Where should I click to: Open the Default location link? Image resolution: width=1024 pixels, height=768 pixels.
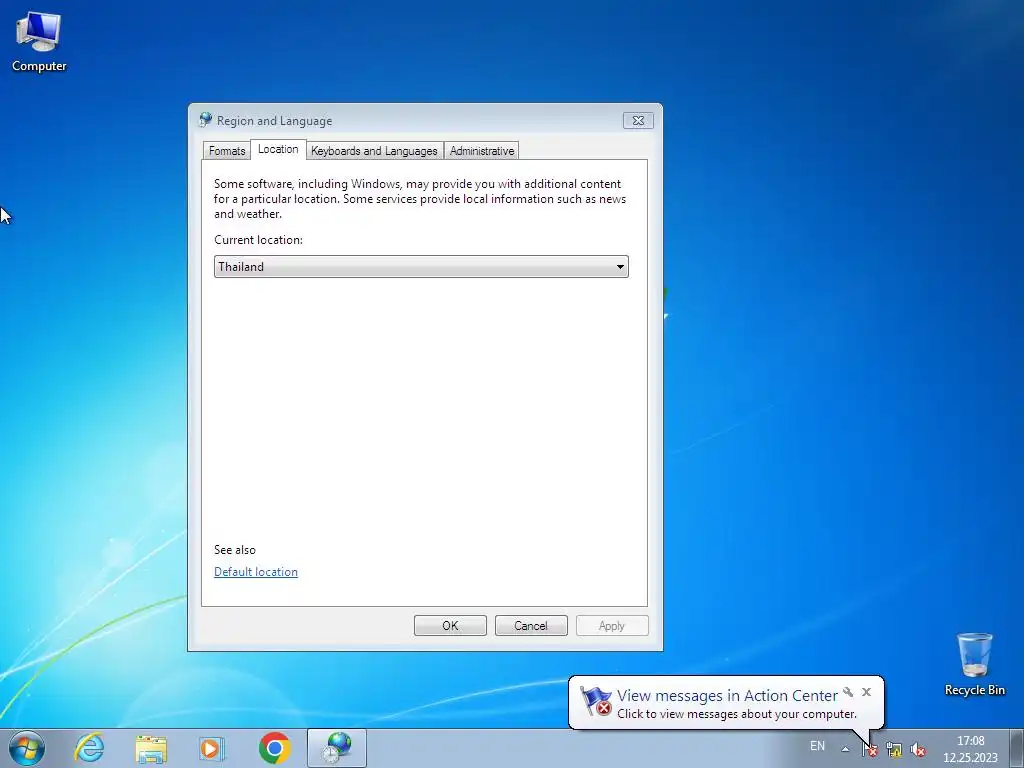[256, 571]
